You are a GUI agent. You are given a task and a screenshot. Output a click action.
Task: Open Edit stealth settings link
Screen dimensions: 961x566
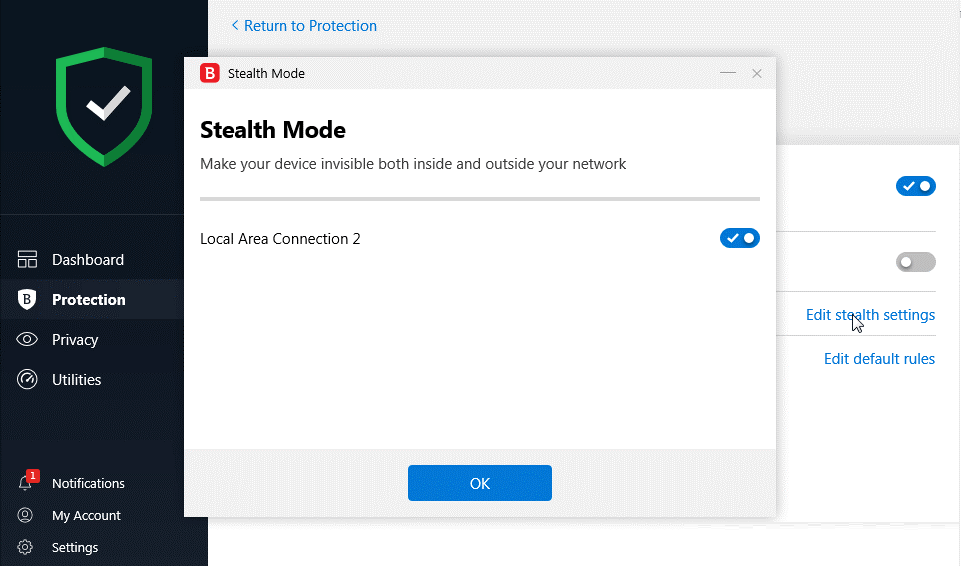(870, 315)
